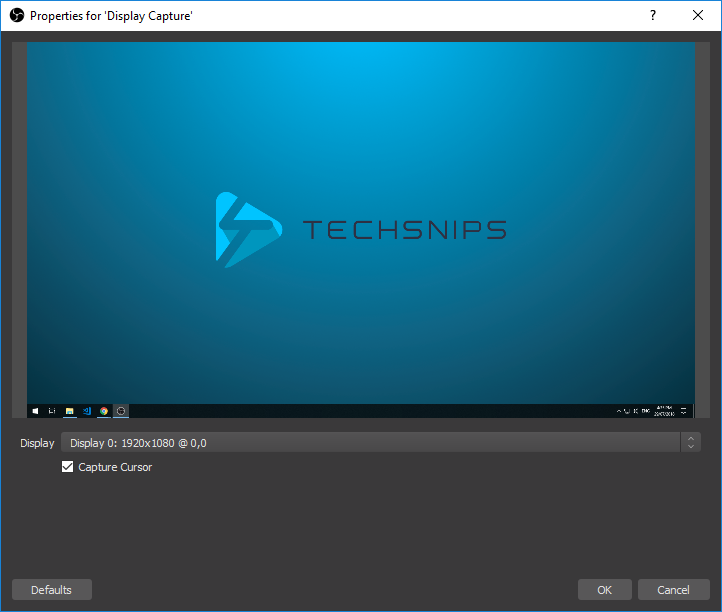722x612 pixels.
Task: Click the OBS logo in the title bar
Action: tap(17, 15)
